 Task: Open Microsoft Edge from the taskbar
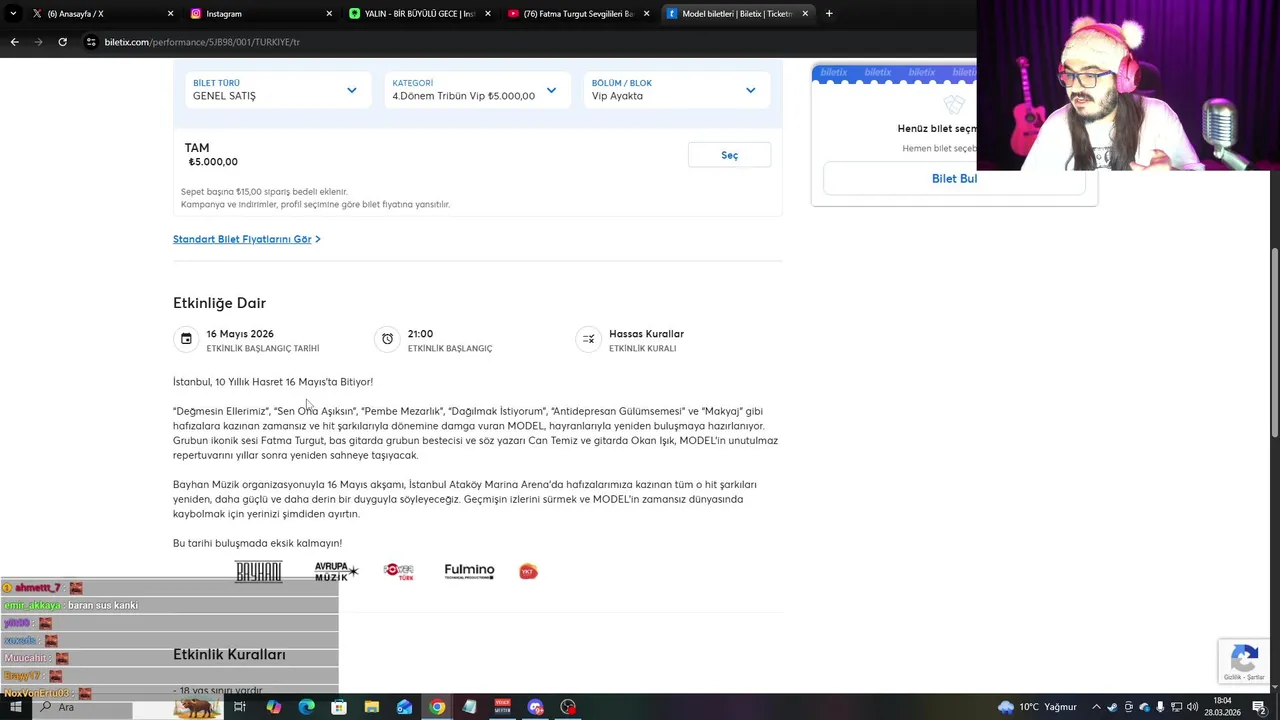[306, 707]
